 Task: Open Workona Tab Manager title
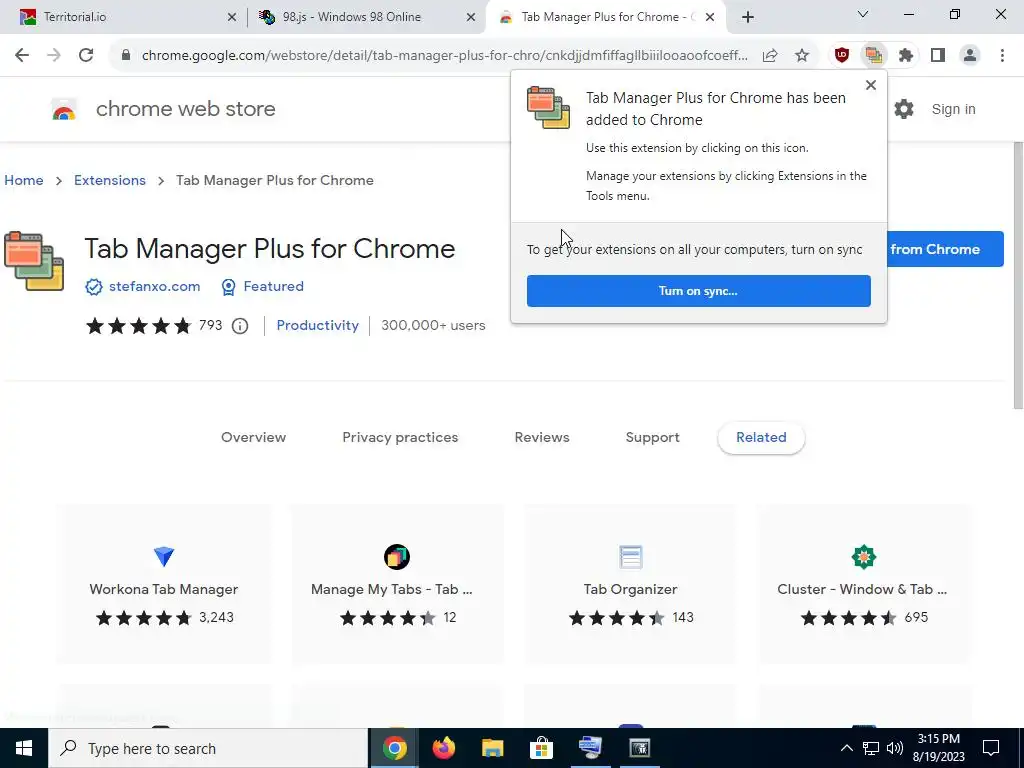coord(163,589)
